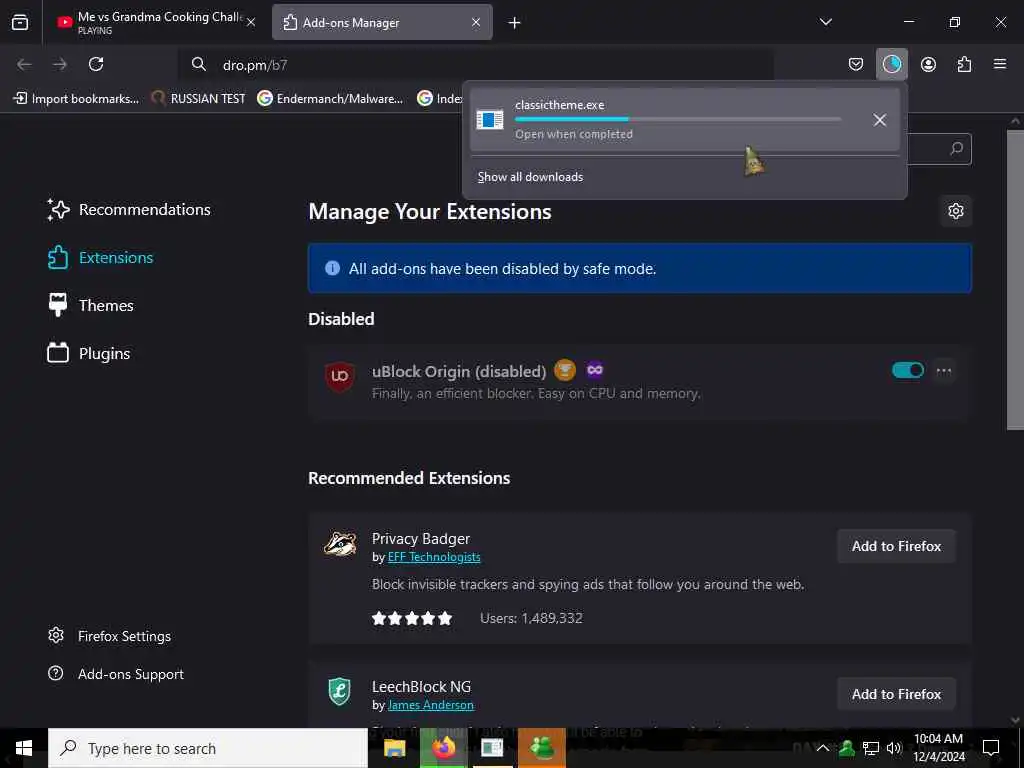Open the Pocket save icon
This screenshot has height=768, width=1024.
(856, 64)
